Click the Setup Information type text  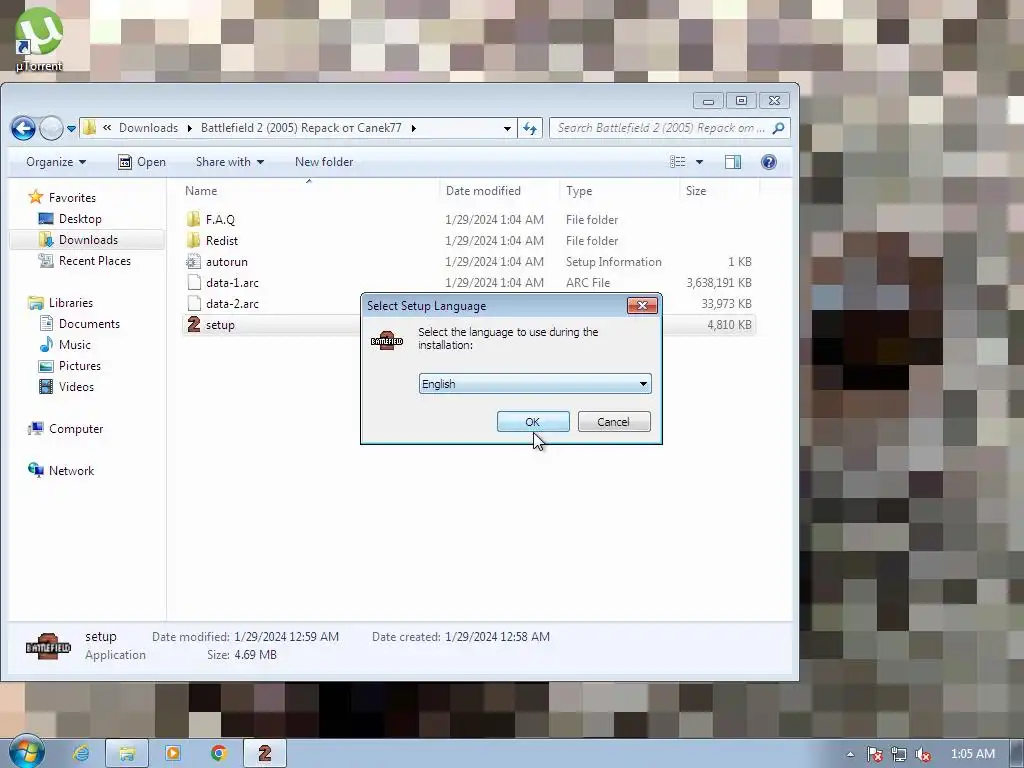[x=614, y=262]
